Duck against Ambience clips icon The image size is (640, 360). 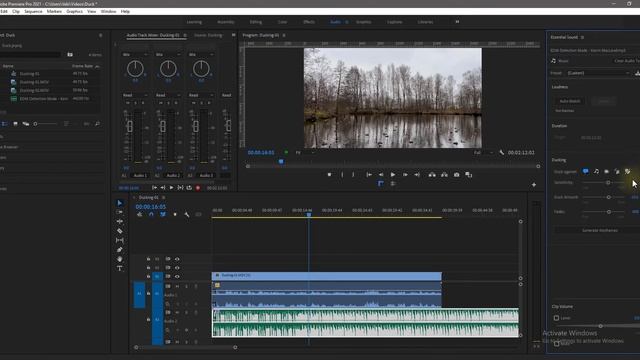[x=617, y=171]
